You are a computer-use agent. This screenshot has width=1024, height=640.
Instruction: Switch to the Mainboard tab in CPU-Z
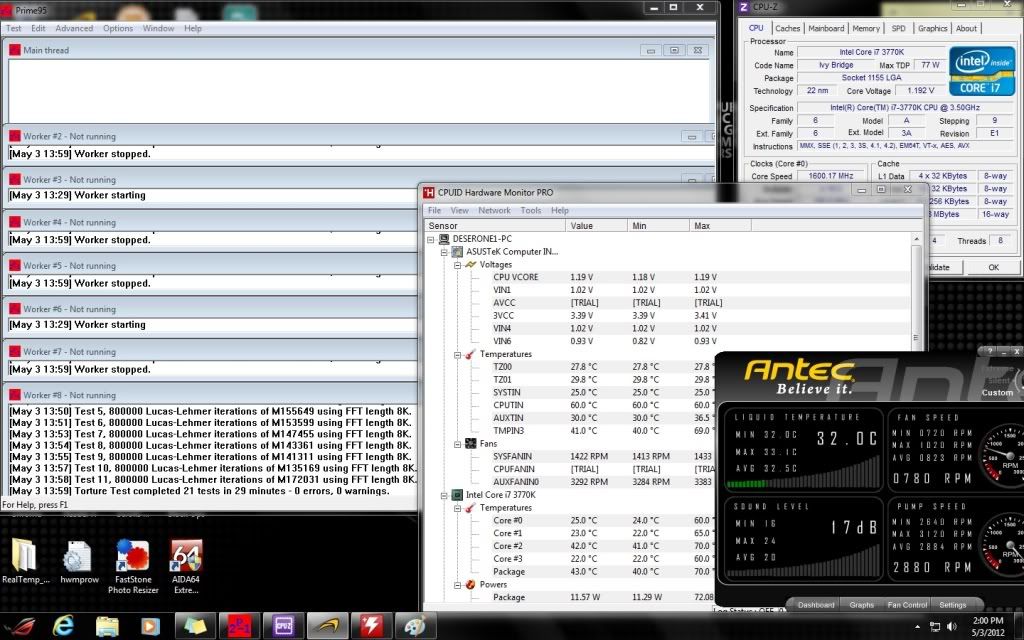click(x=826, y=28)
